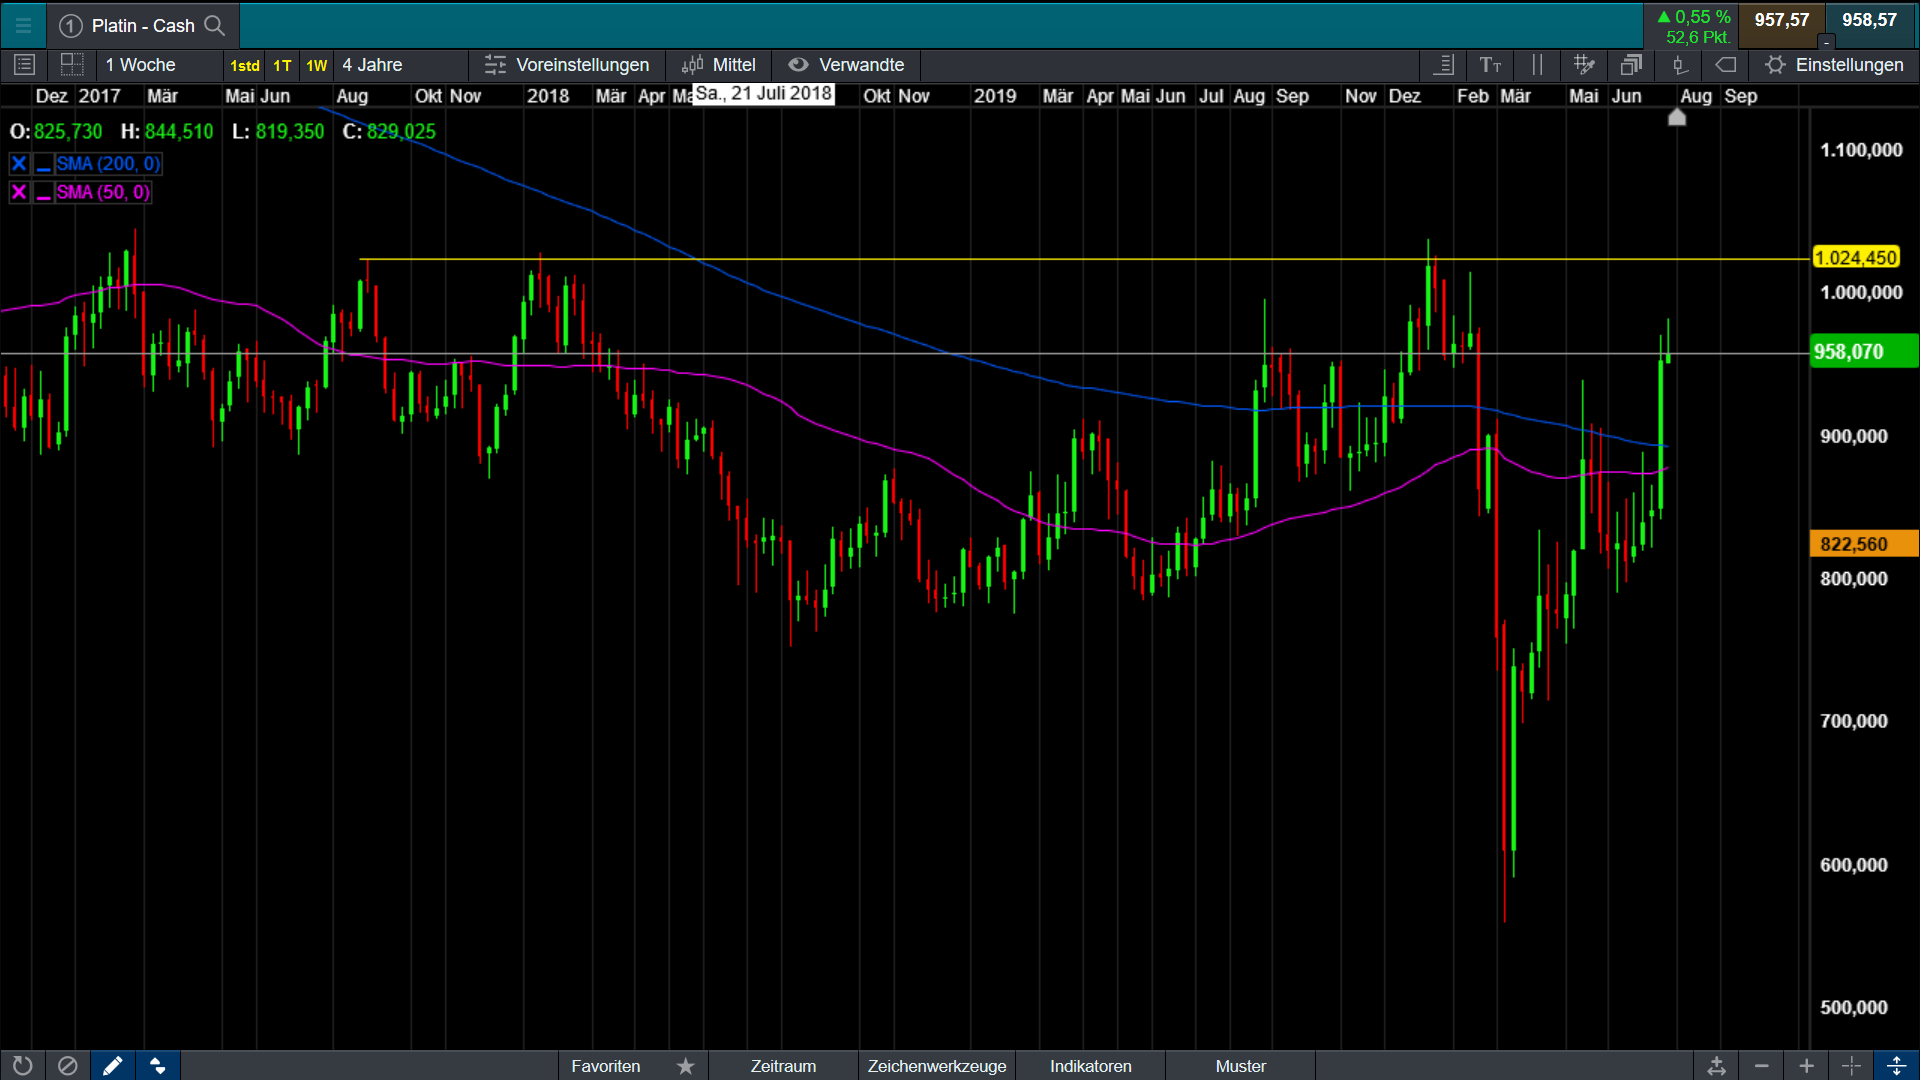Viewport: 1920px width, 1080px height.
Task: Toggle the 1W timeframe button
Action: coord(316,65)
